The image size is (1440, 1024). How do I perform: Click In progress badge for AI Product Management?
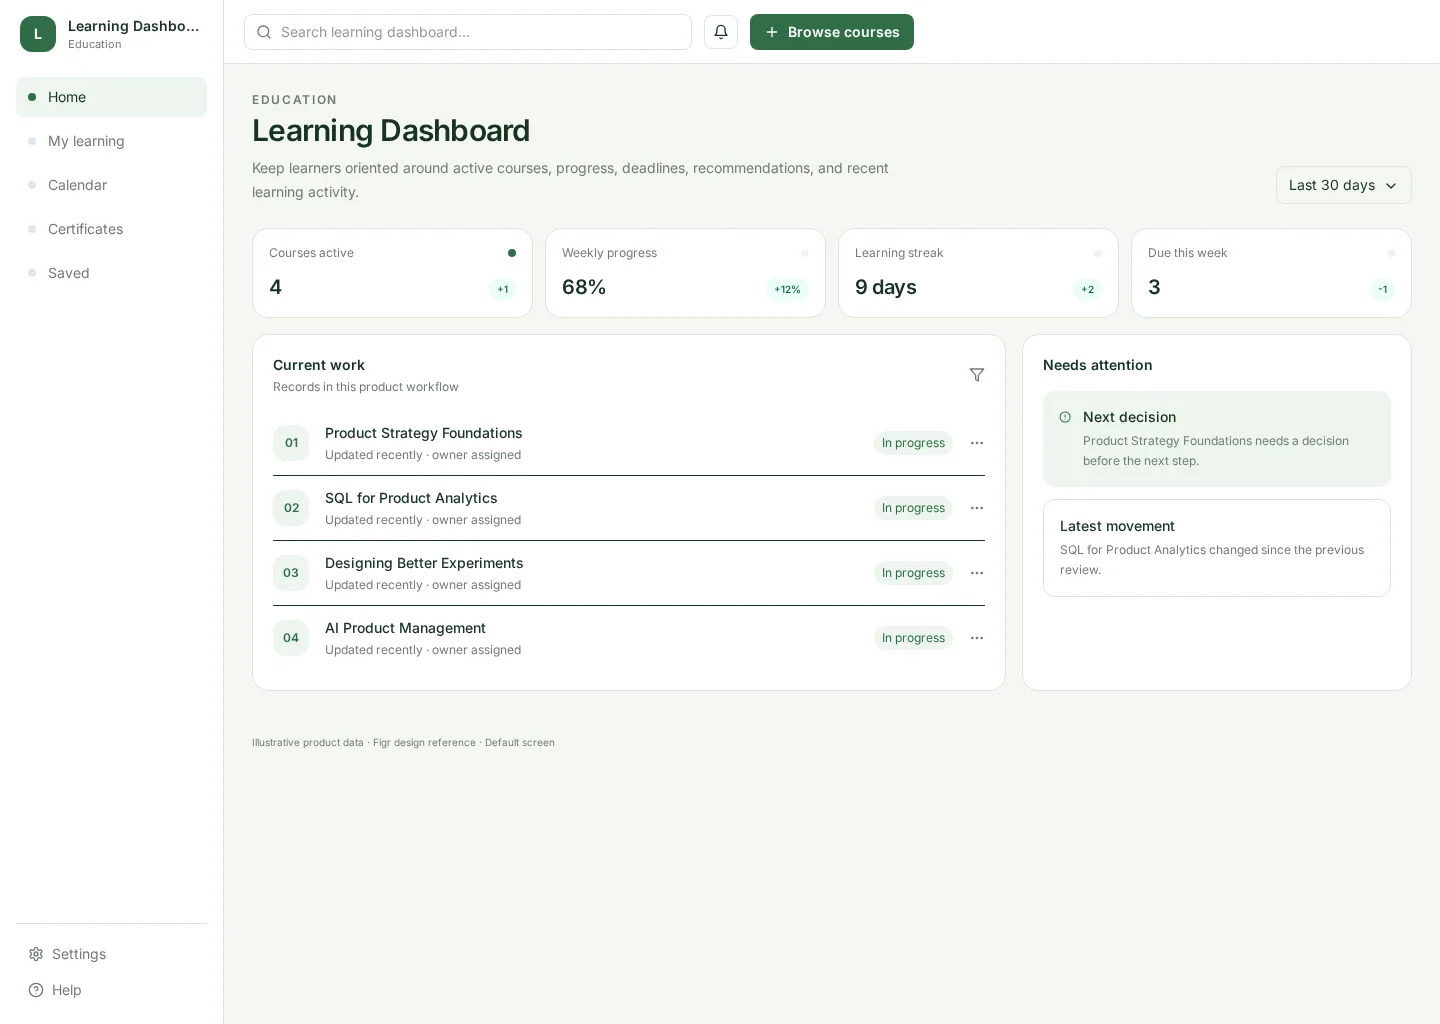(x=913, y=638)
